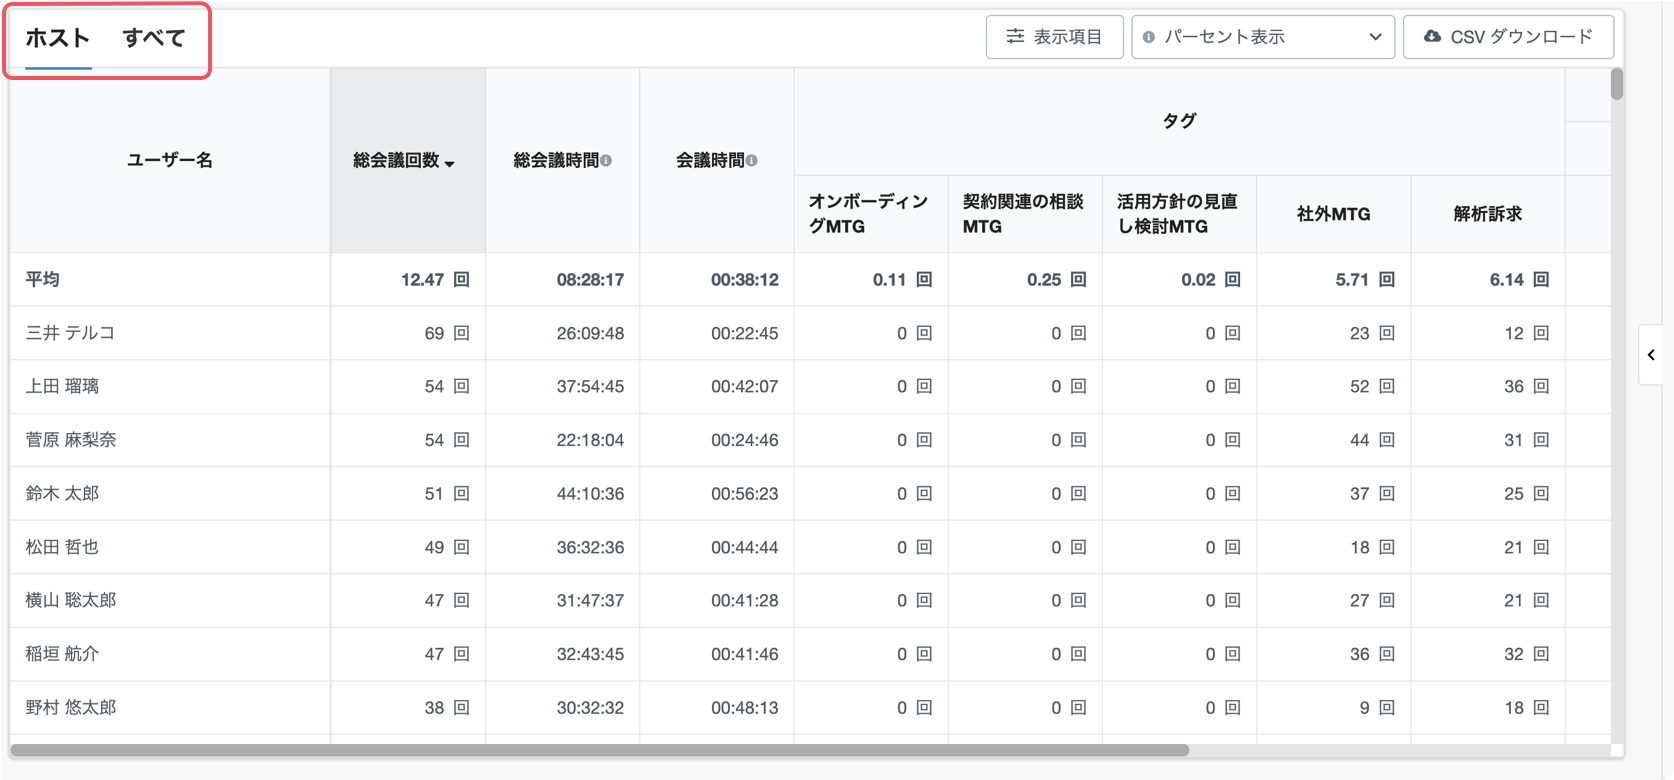Screen dimensions: 1674x780
Task: Open meeting list icon for 鈴木 太郎 51 meetings
Action: 461,494
